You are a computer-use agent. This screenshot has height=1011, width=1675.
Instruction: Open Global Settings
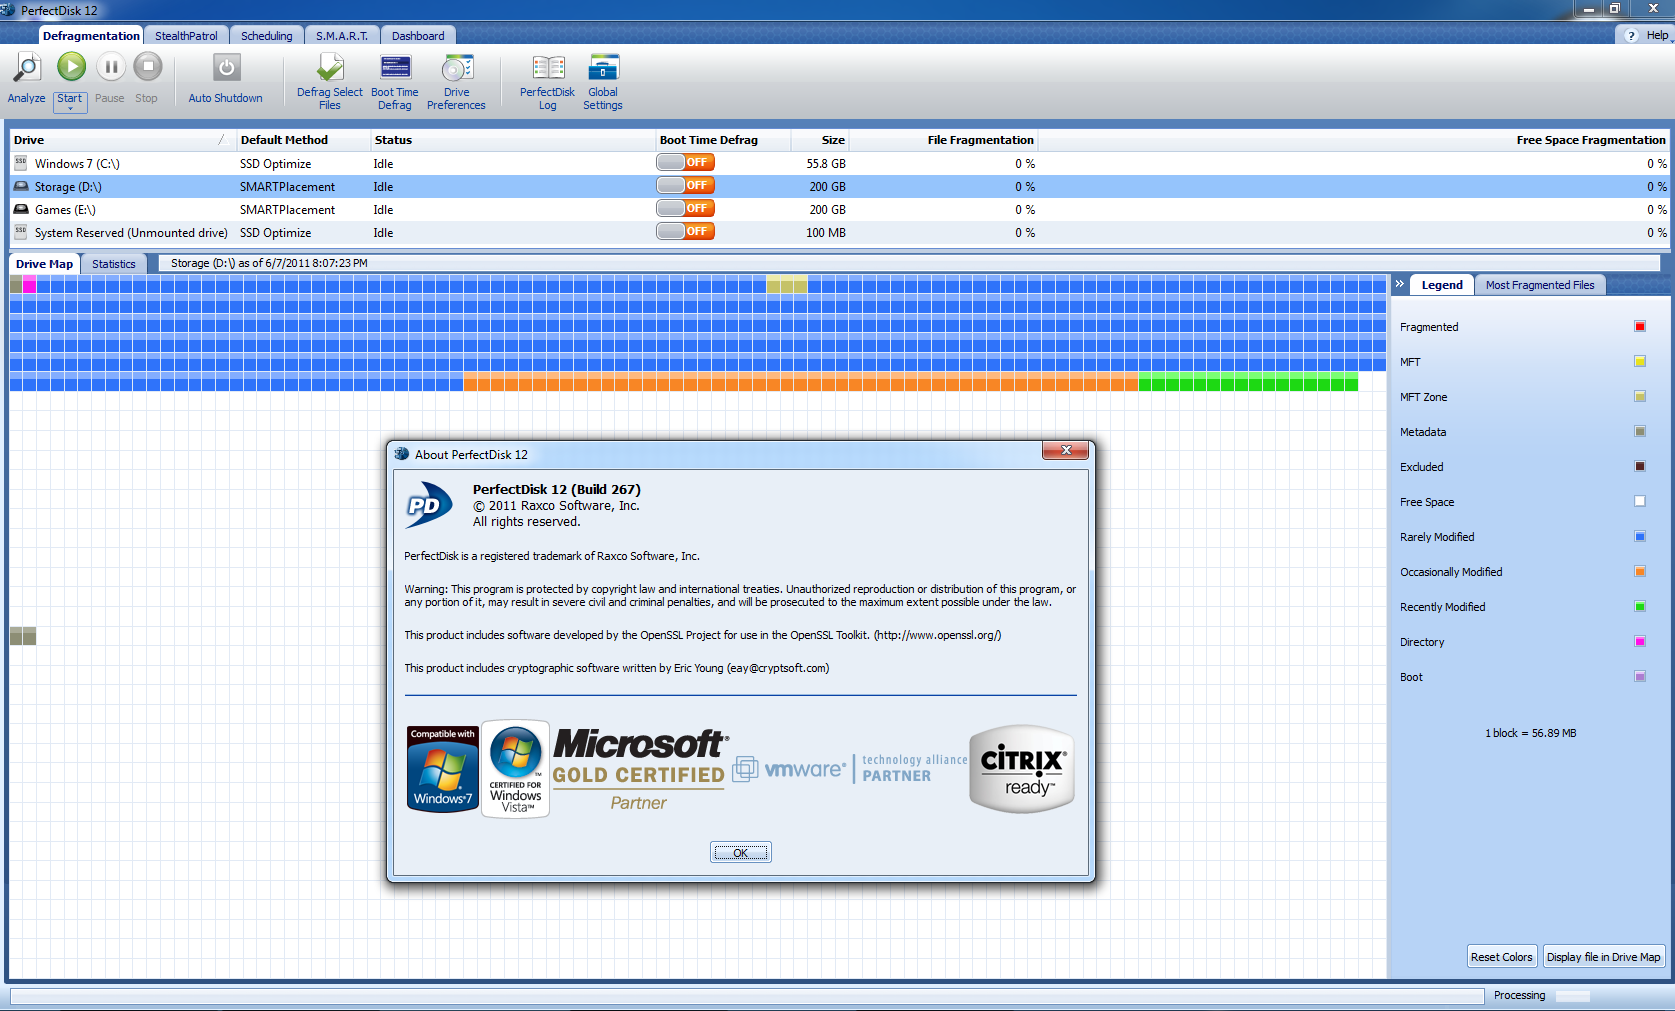[x=603, y=69]
